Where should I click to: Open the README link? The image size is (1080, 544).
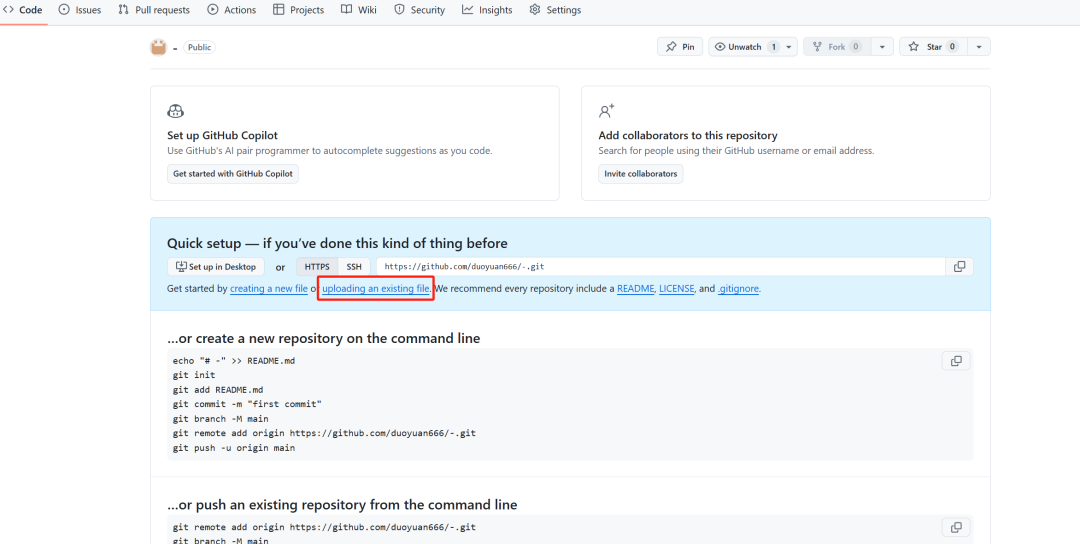click(x=636, y=289)
